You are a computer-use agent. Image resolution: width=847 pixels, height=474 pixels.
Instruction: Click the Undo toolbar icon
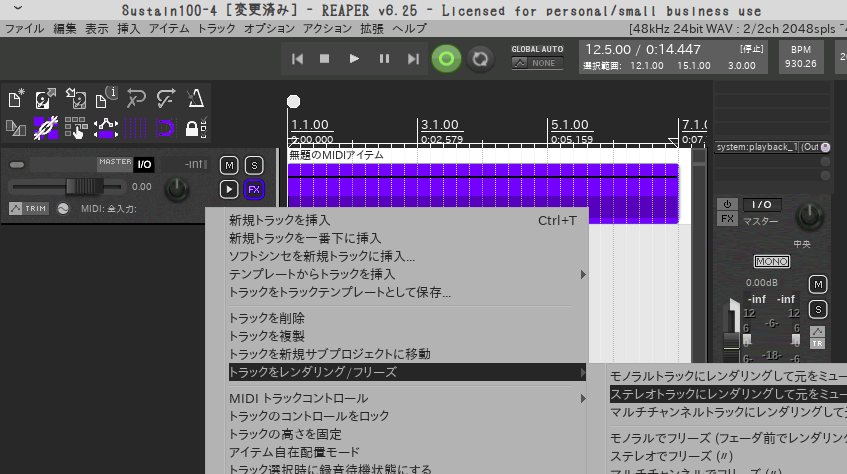[x=136, y=99]
